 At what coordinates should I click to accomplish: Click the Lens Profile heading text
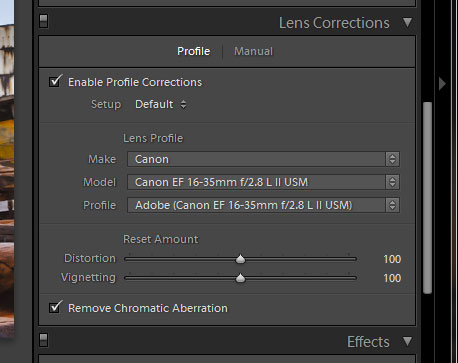tap(153, 138)
